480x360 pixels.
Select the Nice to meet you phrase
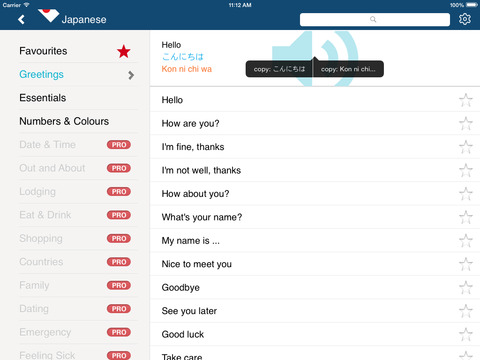click(x=196, y=264)
